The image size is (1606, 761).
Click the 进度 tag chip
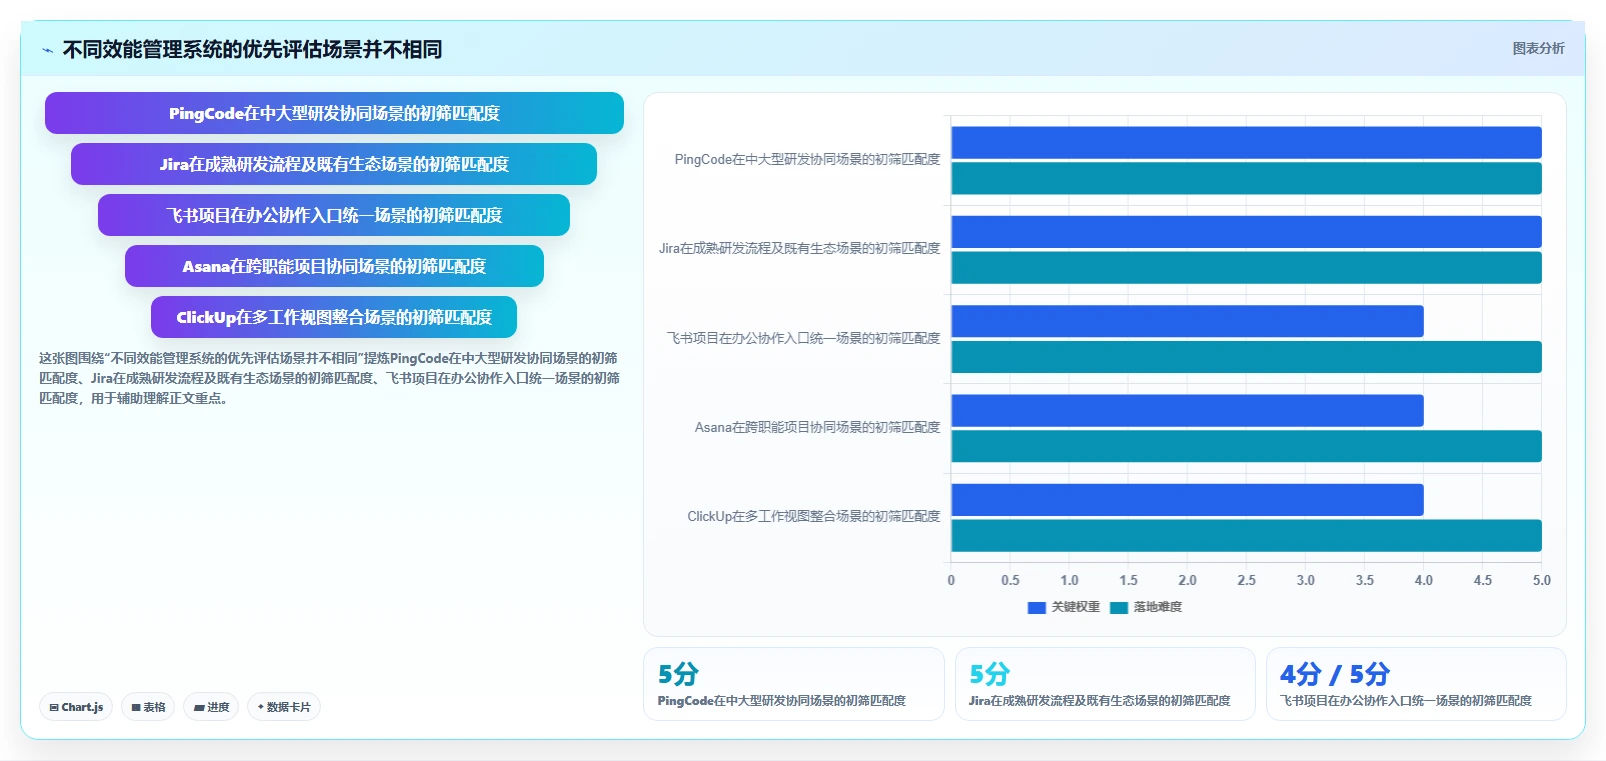tap(211, 707)
